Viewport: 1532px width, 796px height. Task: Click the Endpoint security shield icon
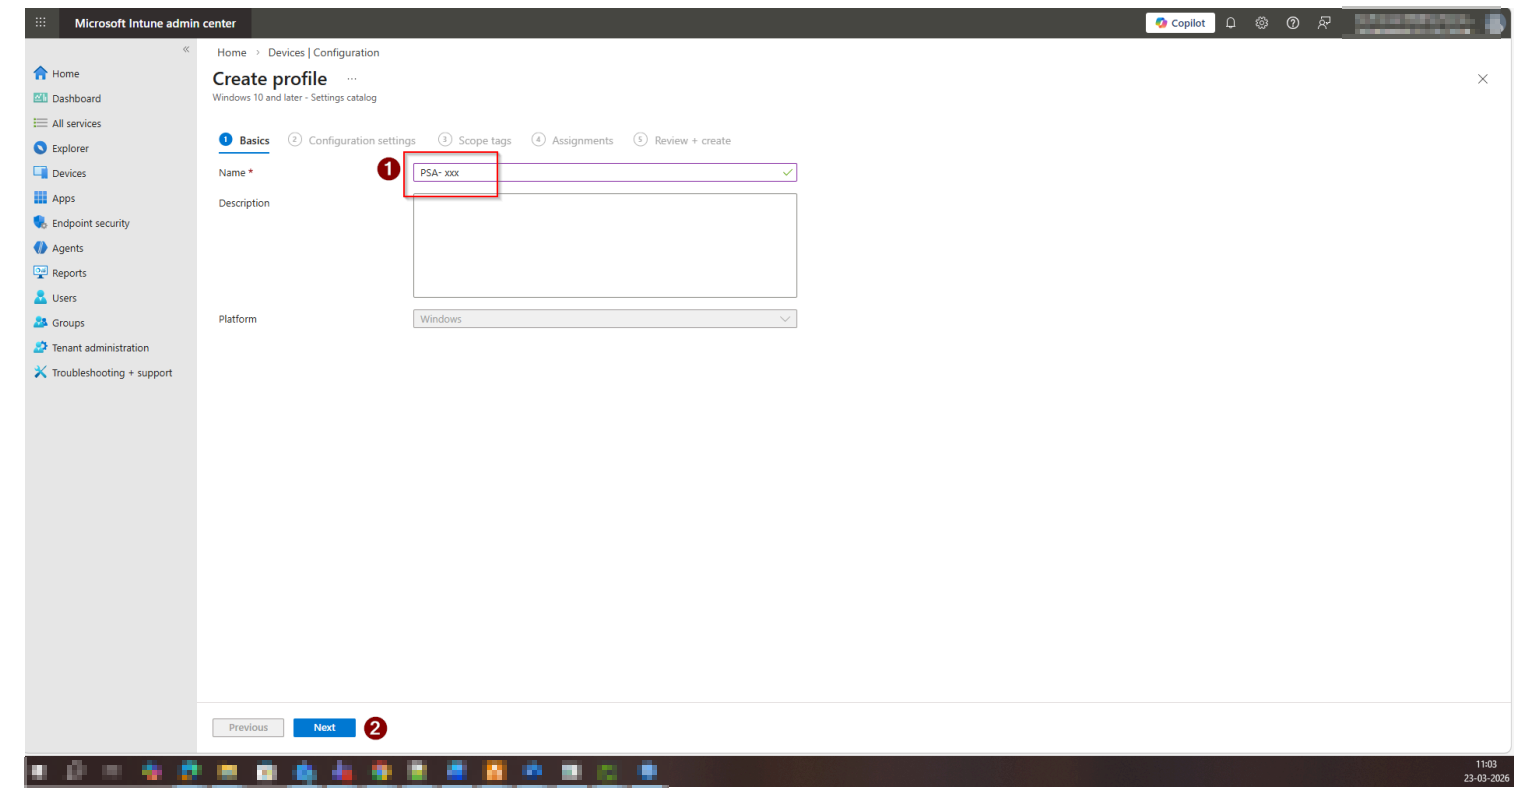point(40,223)
